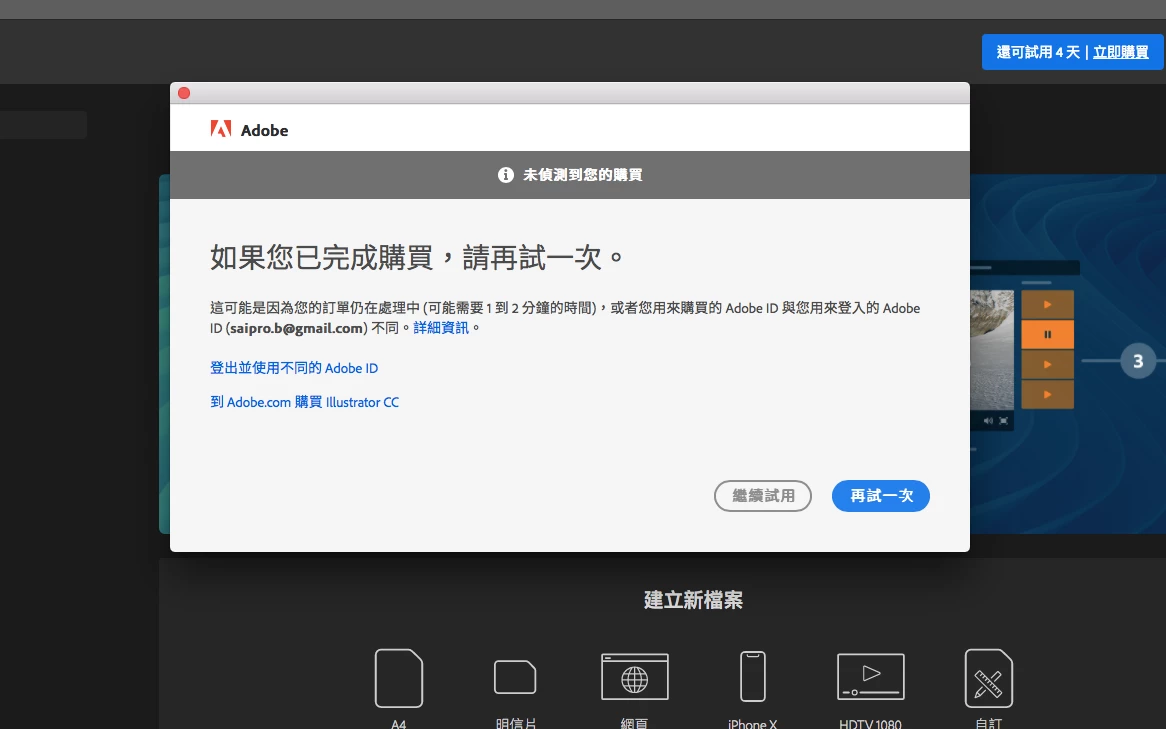Select the 明信片 preset icon
The image size is (1166, 729).
(515, 677)
